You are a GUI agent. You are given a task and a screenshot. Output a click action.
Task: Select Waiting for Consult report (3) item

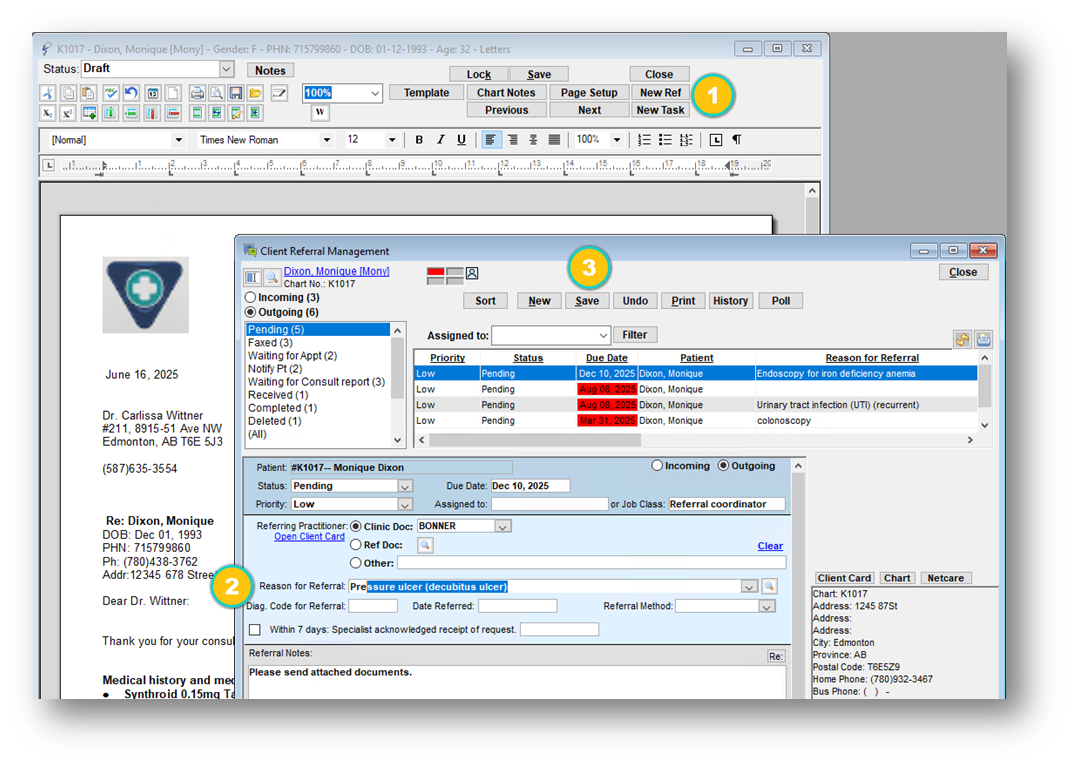click(316, 382)
